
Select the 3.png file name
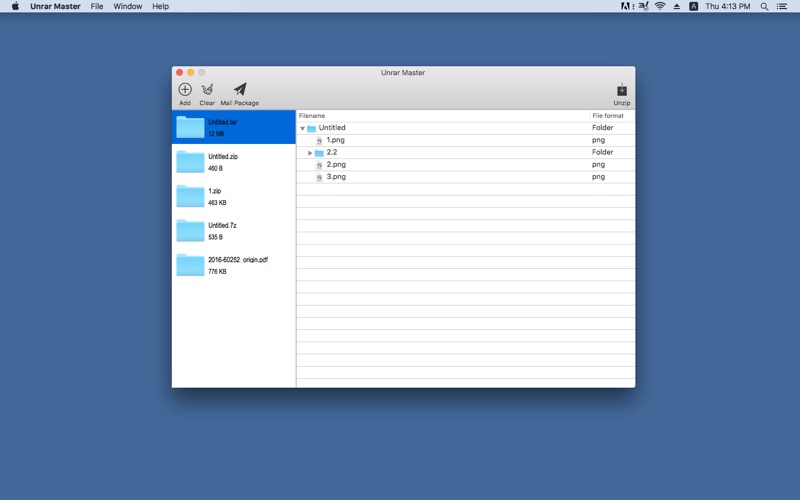click(336, 177)
